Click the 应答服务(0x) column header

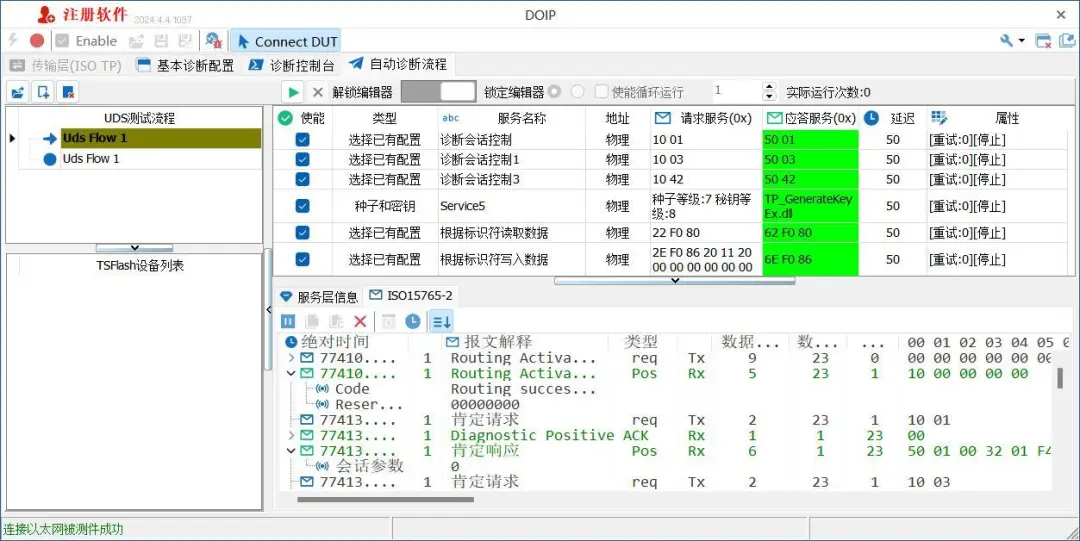pyautogui.click(x=811, y=118)
